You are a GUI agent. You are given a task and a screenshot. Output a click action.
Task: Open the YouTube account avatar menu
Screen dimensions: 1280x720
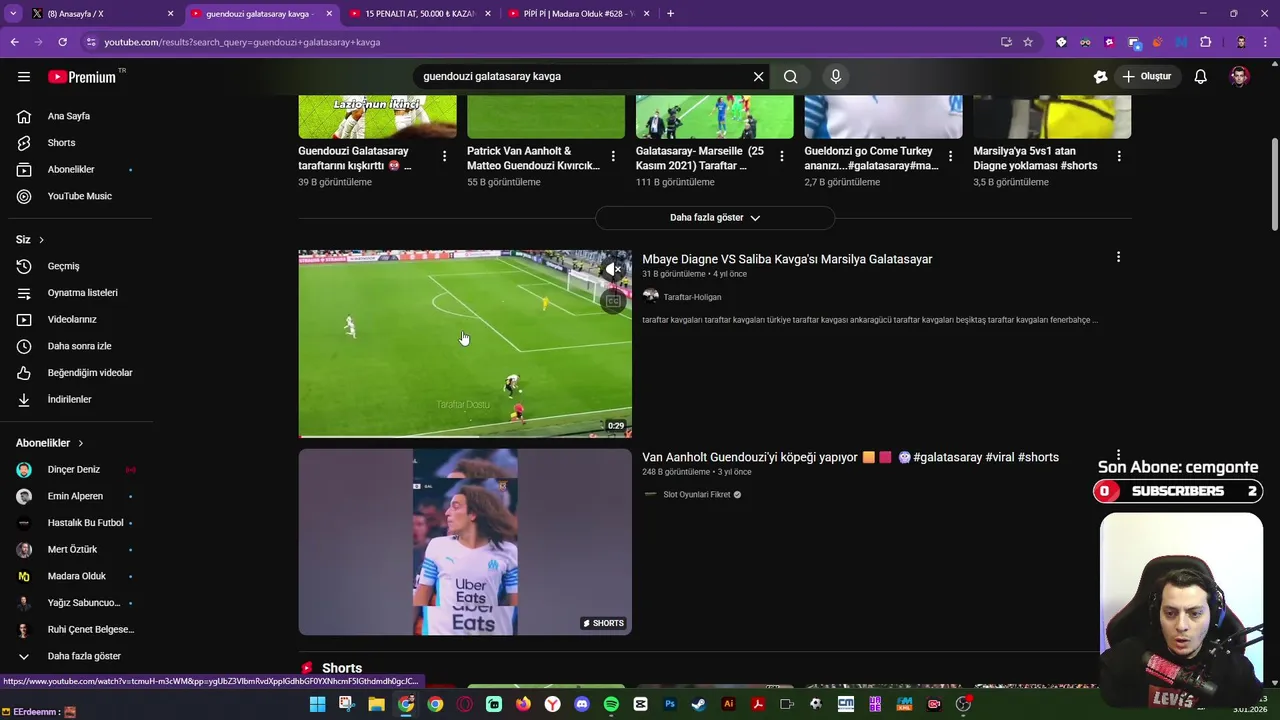pyautogui.click(x=1239, y=77)
